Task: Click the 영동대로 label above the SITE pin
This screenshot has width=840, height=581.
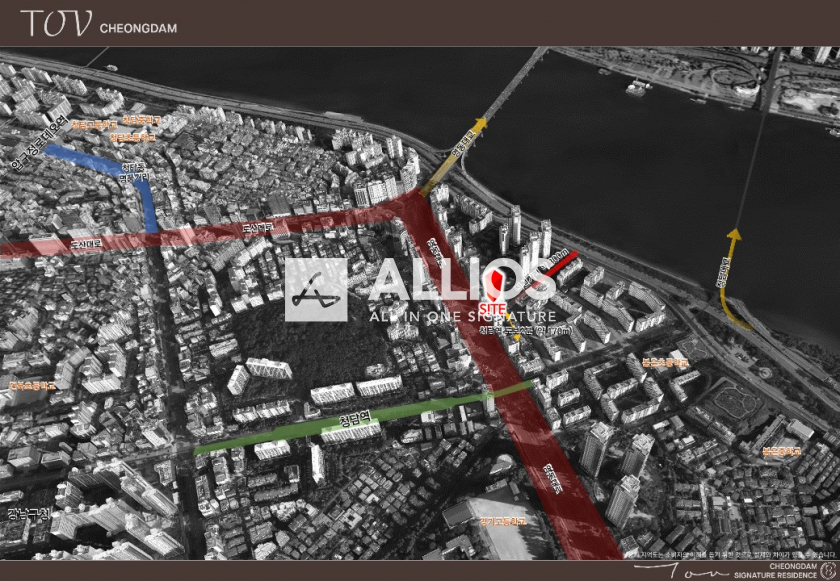Action: [434, 253]
